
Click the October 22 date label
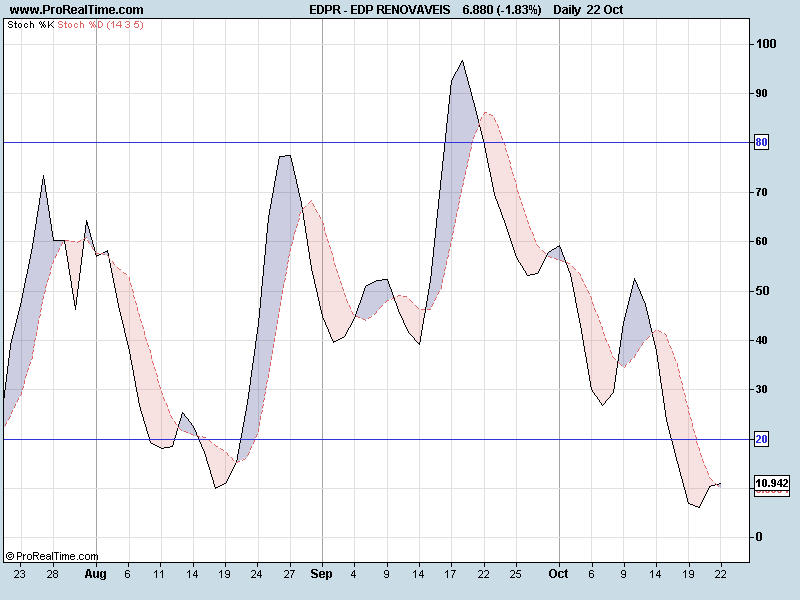(720, 574)
